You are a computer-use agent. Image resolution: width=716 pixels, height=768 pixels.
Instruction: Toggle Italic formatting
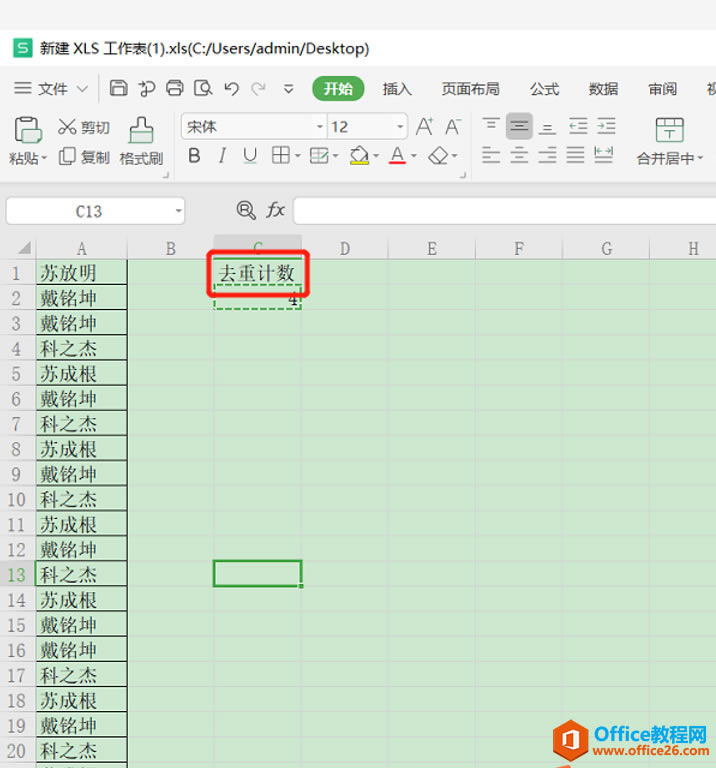click(222, 156)
